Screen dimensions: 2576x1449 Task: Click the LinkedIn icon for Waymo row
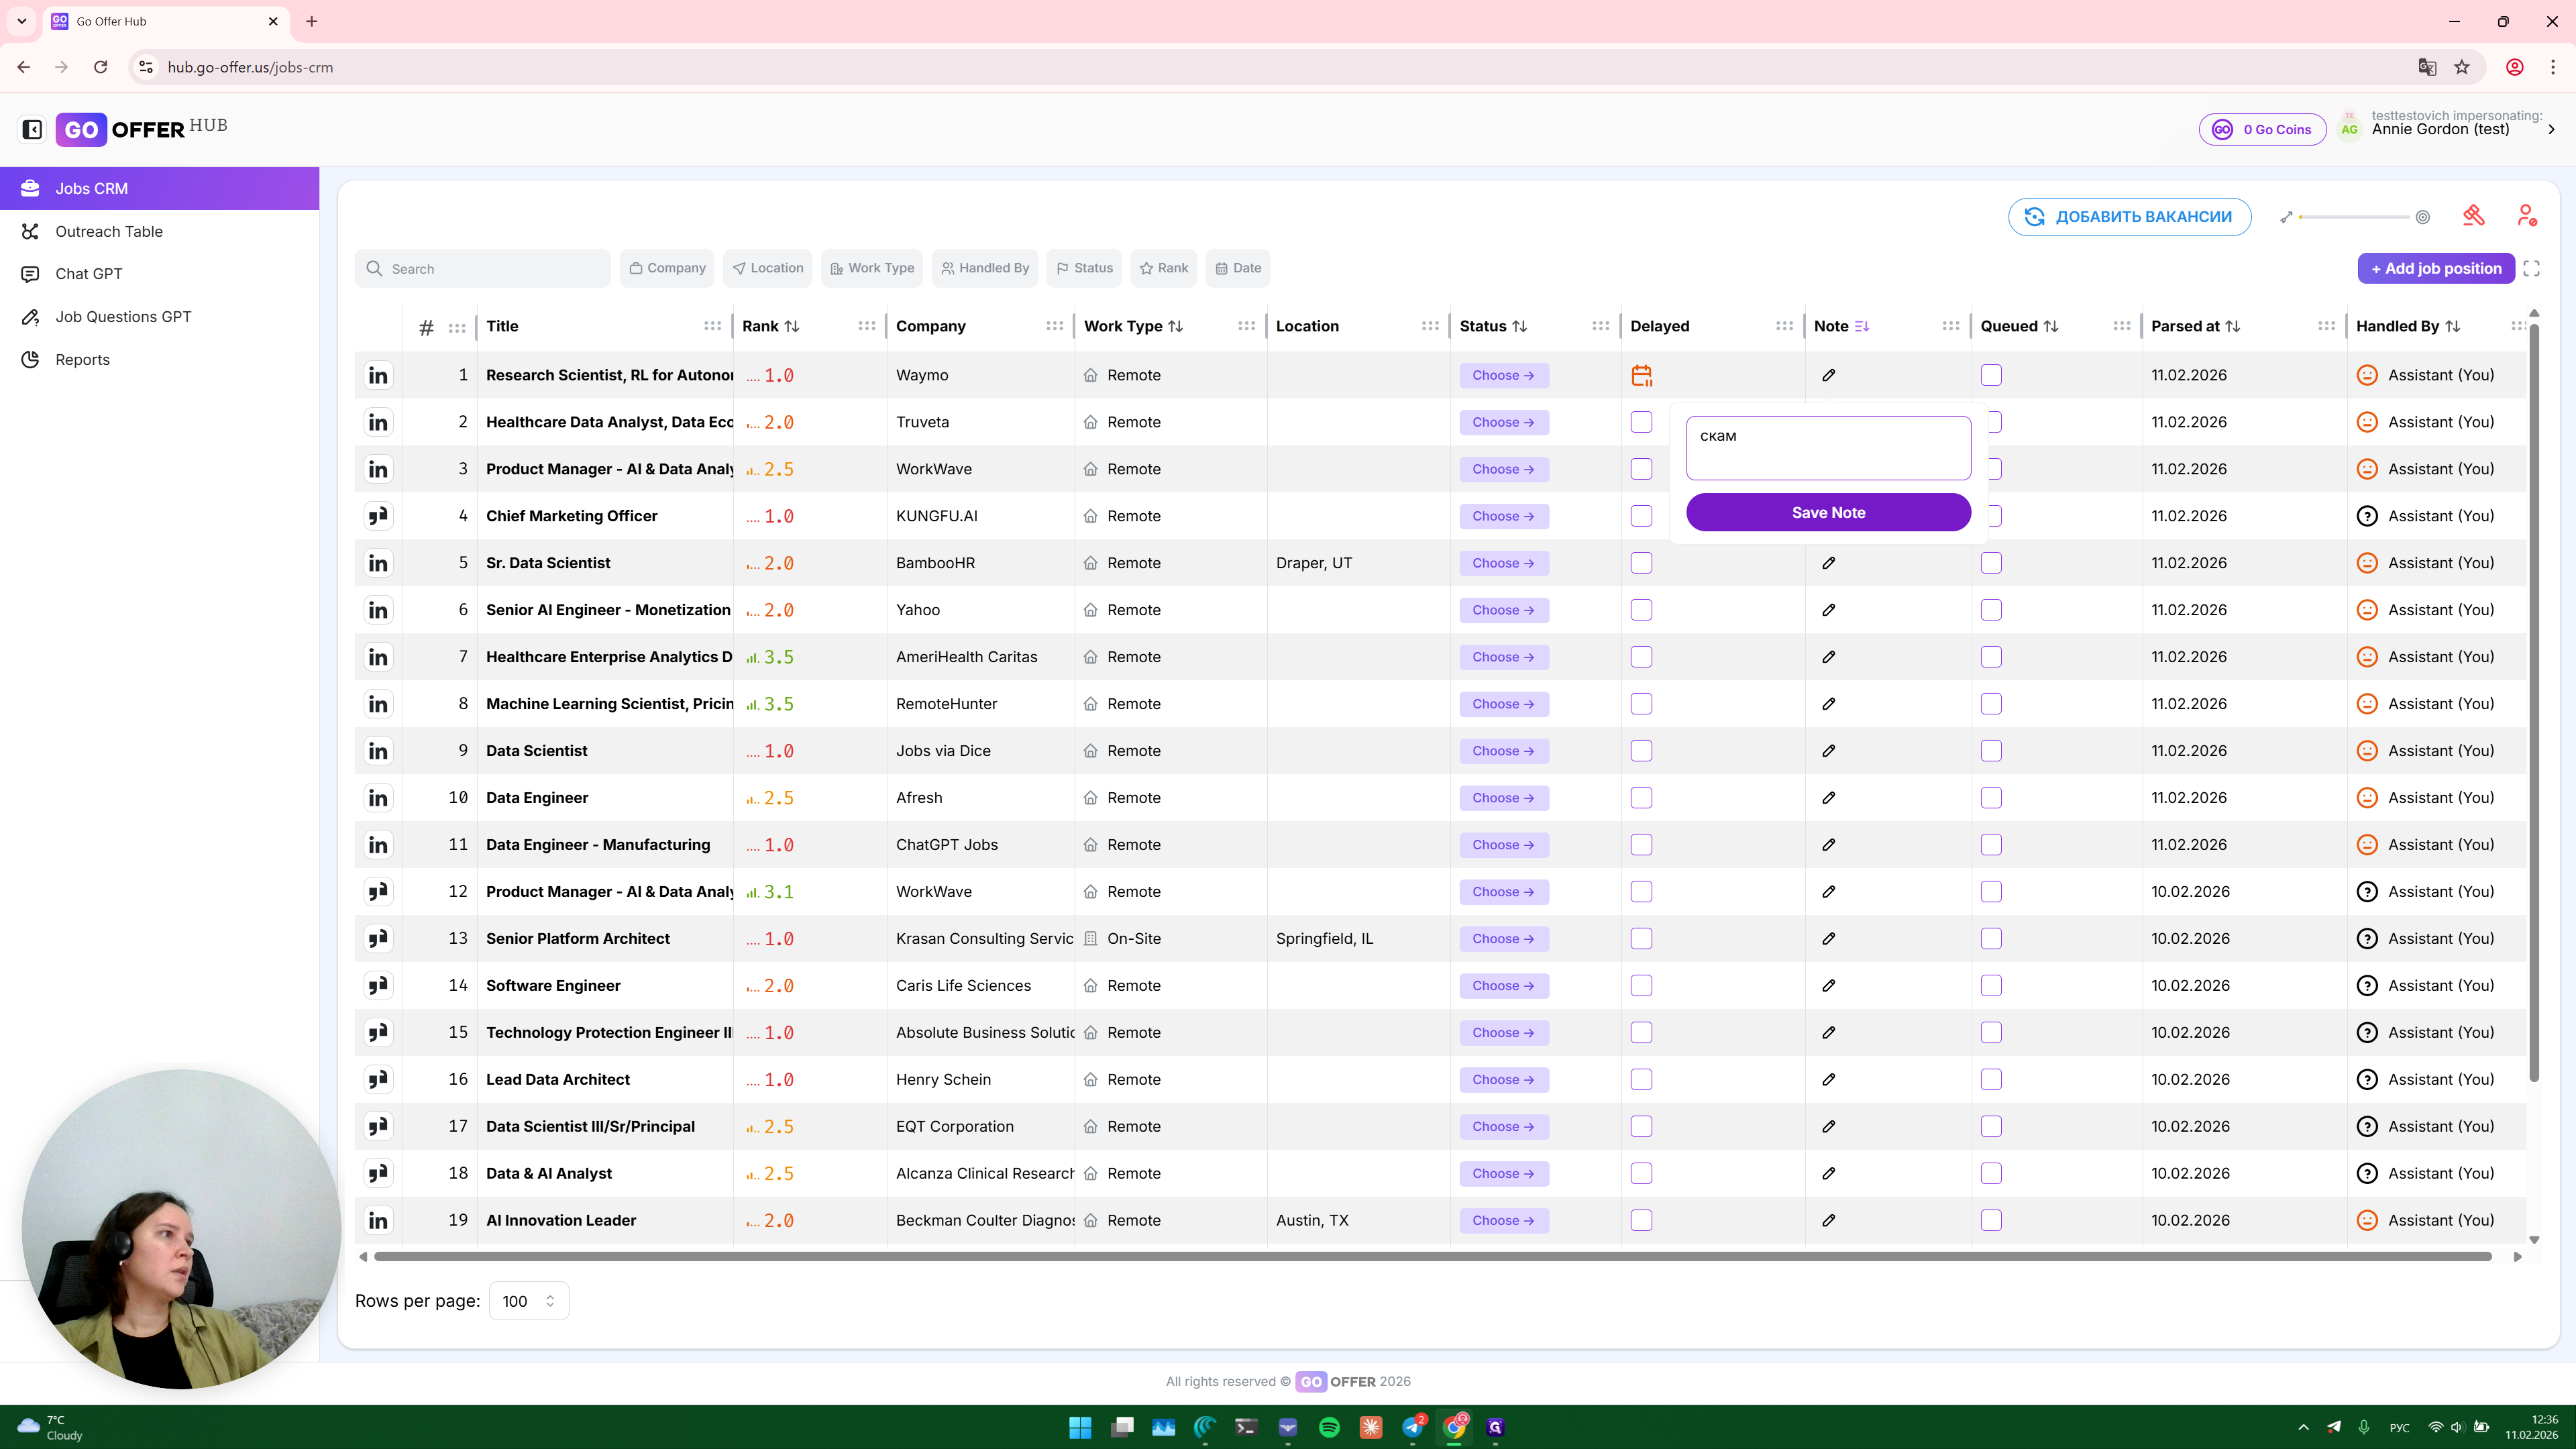pos(378,375)
